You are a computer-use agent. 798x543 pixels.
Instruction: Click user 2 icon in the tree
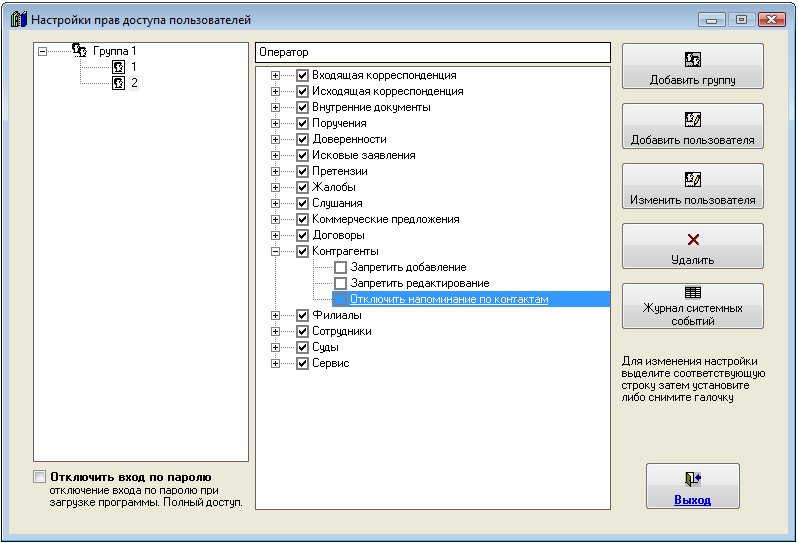pos(119,82)
